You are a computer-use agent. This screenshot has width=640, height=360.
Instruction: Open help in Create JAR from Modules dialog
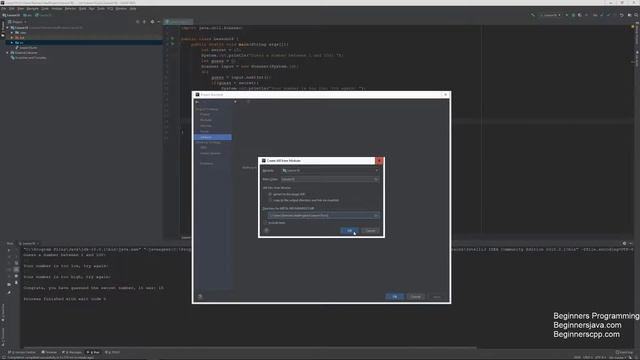pyautogui.click(x=266, y=231)
